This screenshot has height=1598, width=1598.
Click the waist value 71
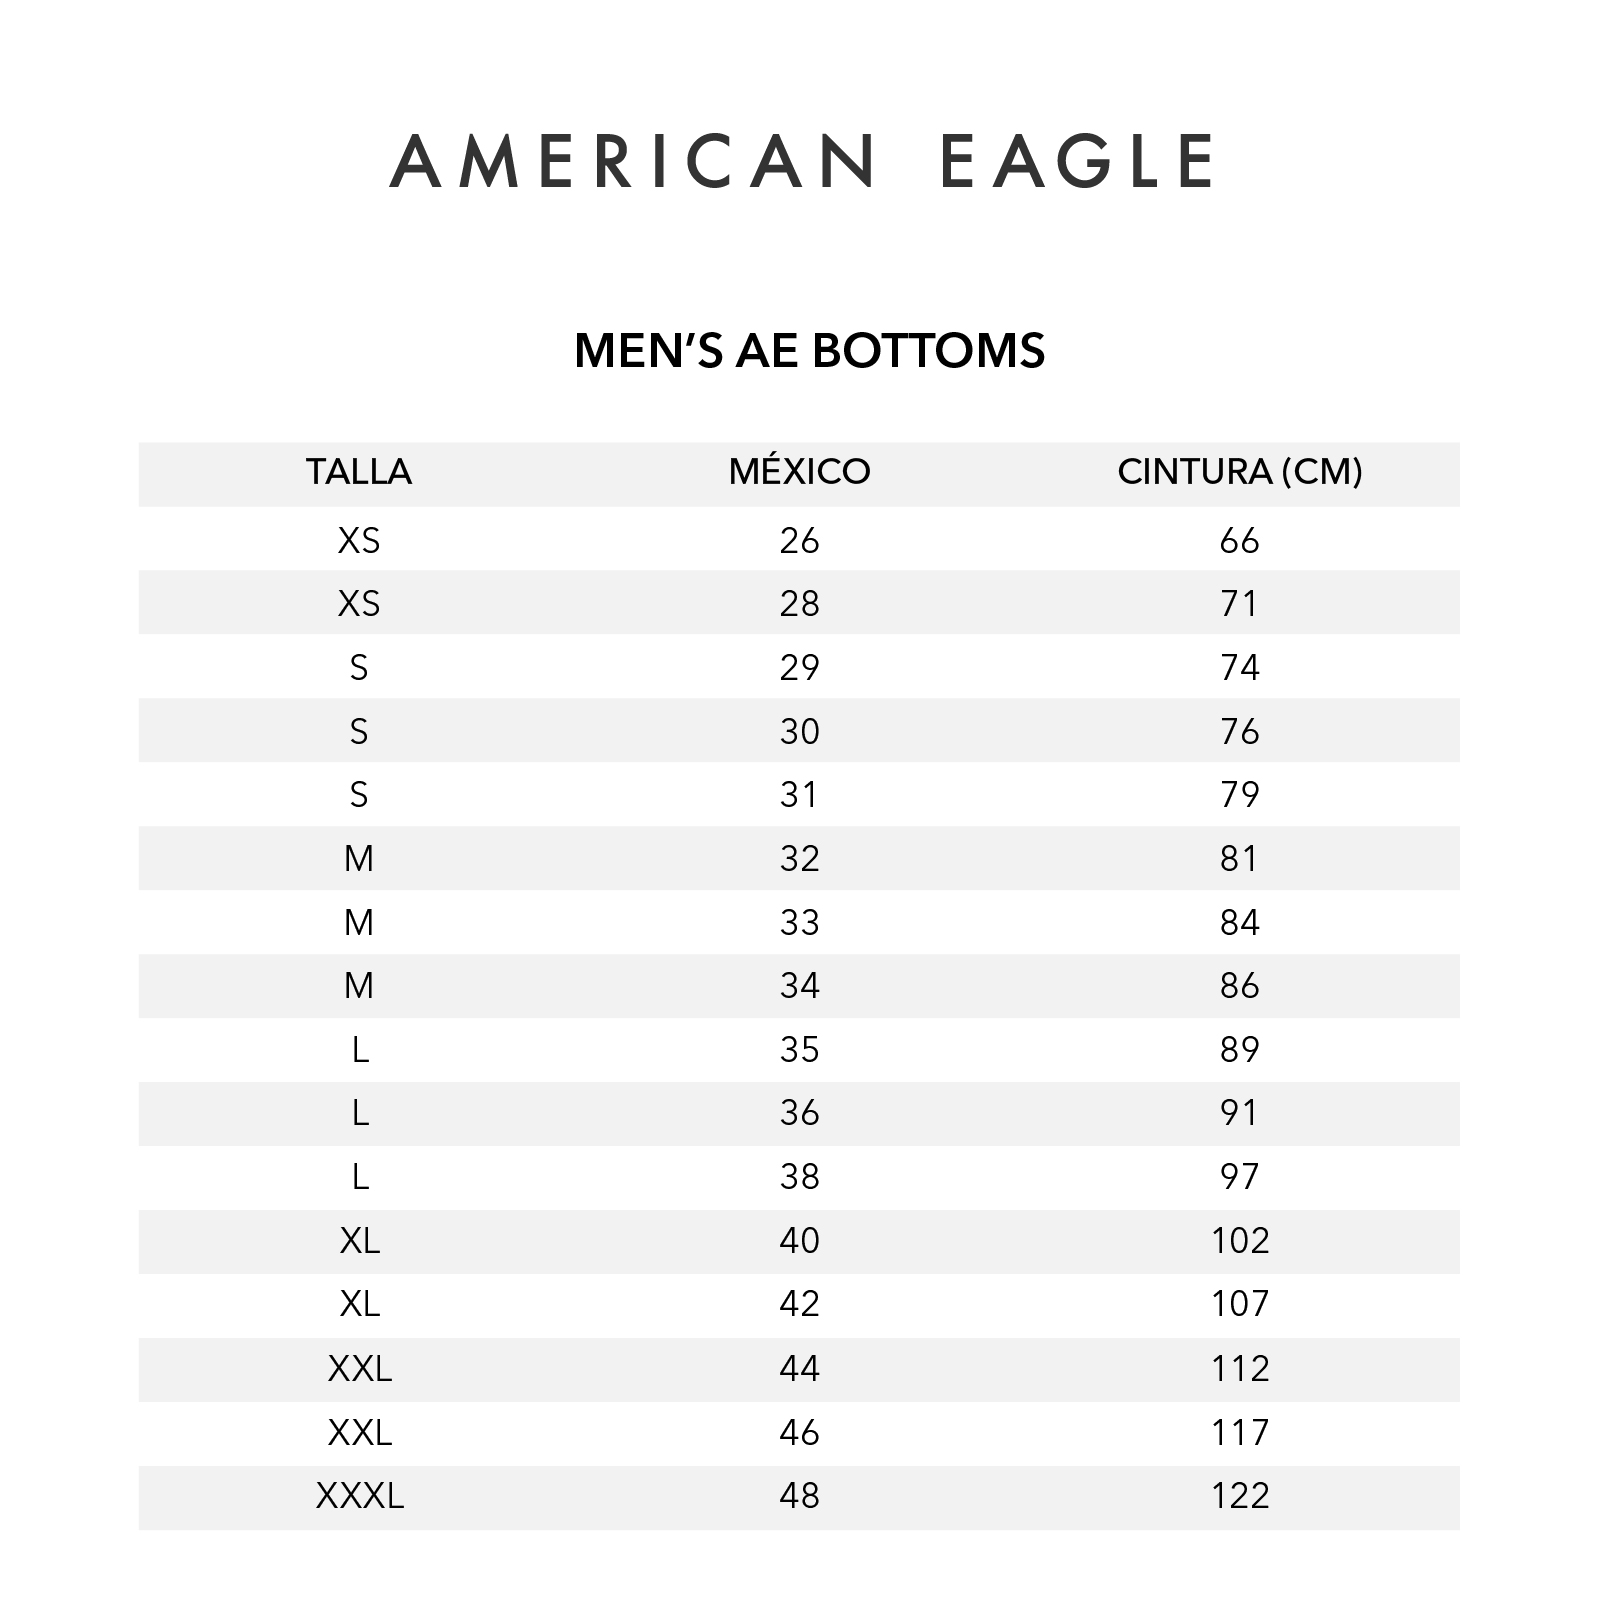(x=1239, y=604)
